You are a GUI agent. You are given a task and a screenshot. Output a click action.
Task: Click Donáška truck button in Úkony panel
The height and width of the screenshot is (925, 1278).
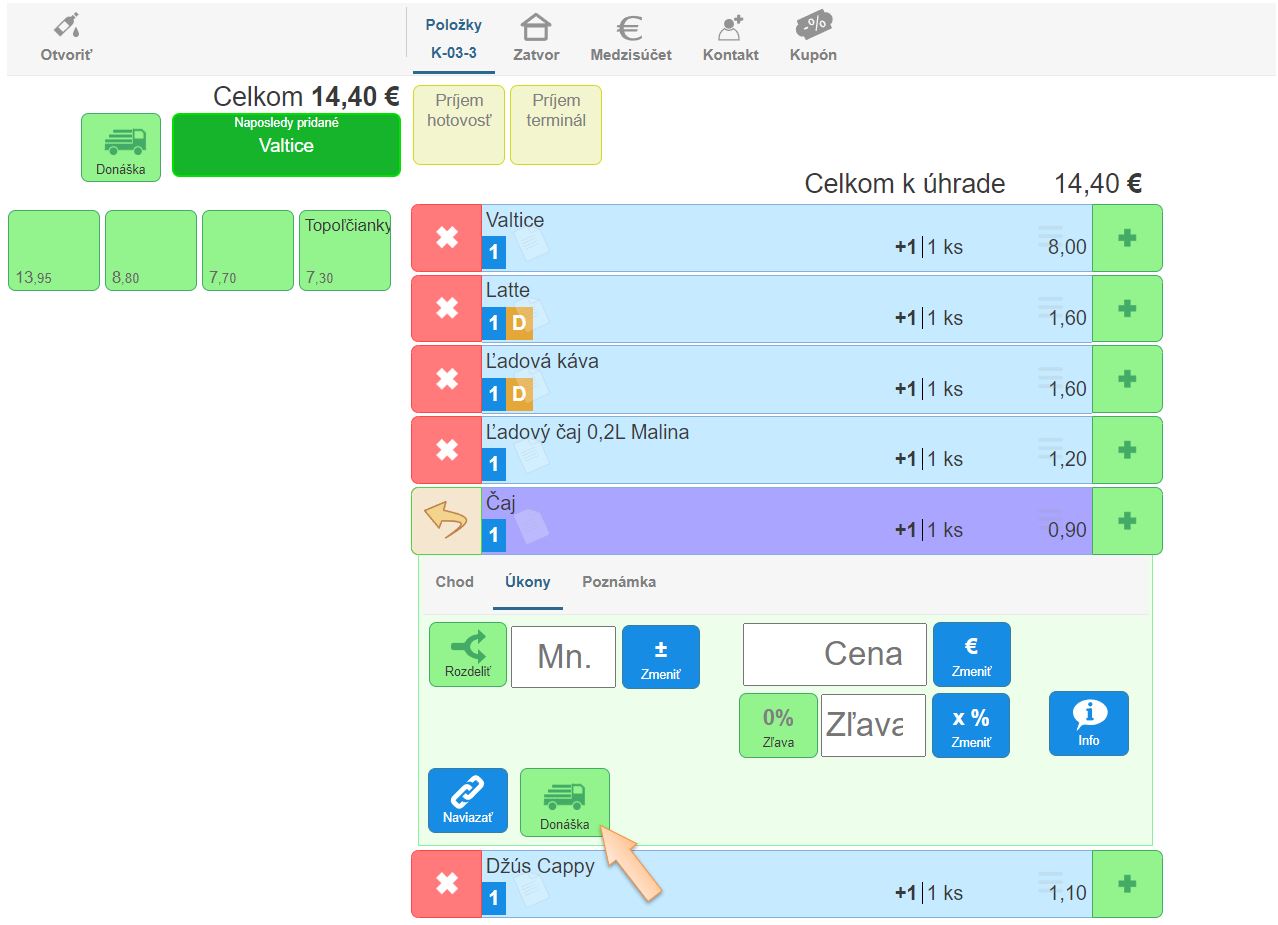point(564,801)
